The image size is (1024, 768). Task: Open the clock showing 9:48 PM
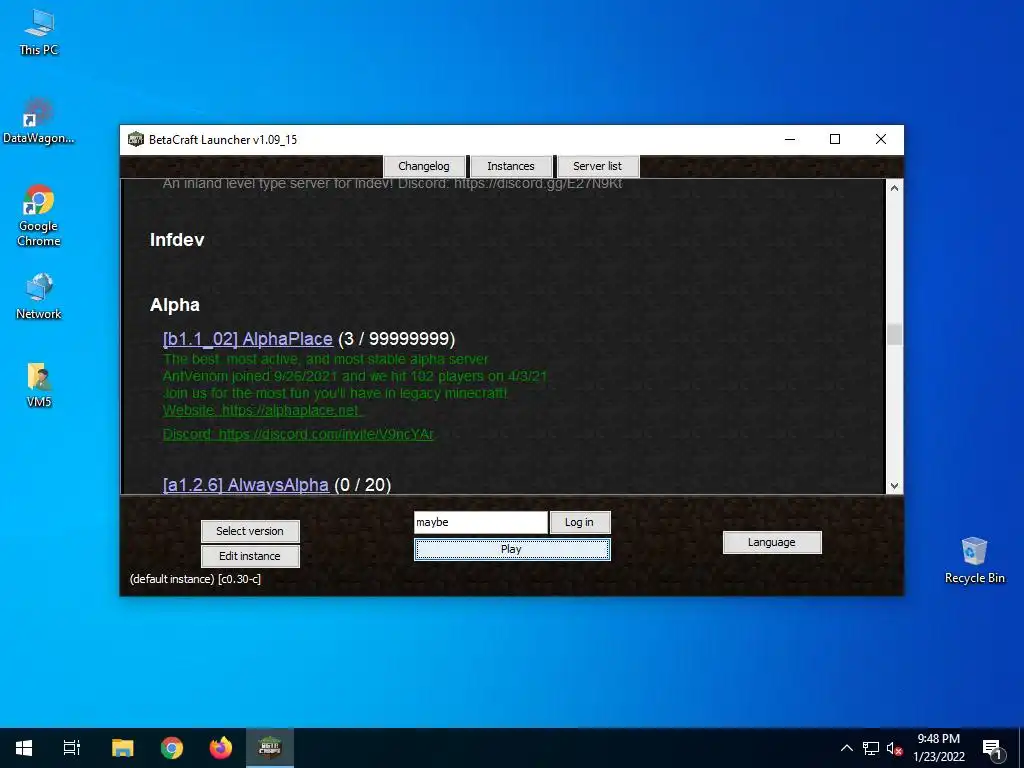[938, 748]
